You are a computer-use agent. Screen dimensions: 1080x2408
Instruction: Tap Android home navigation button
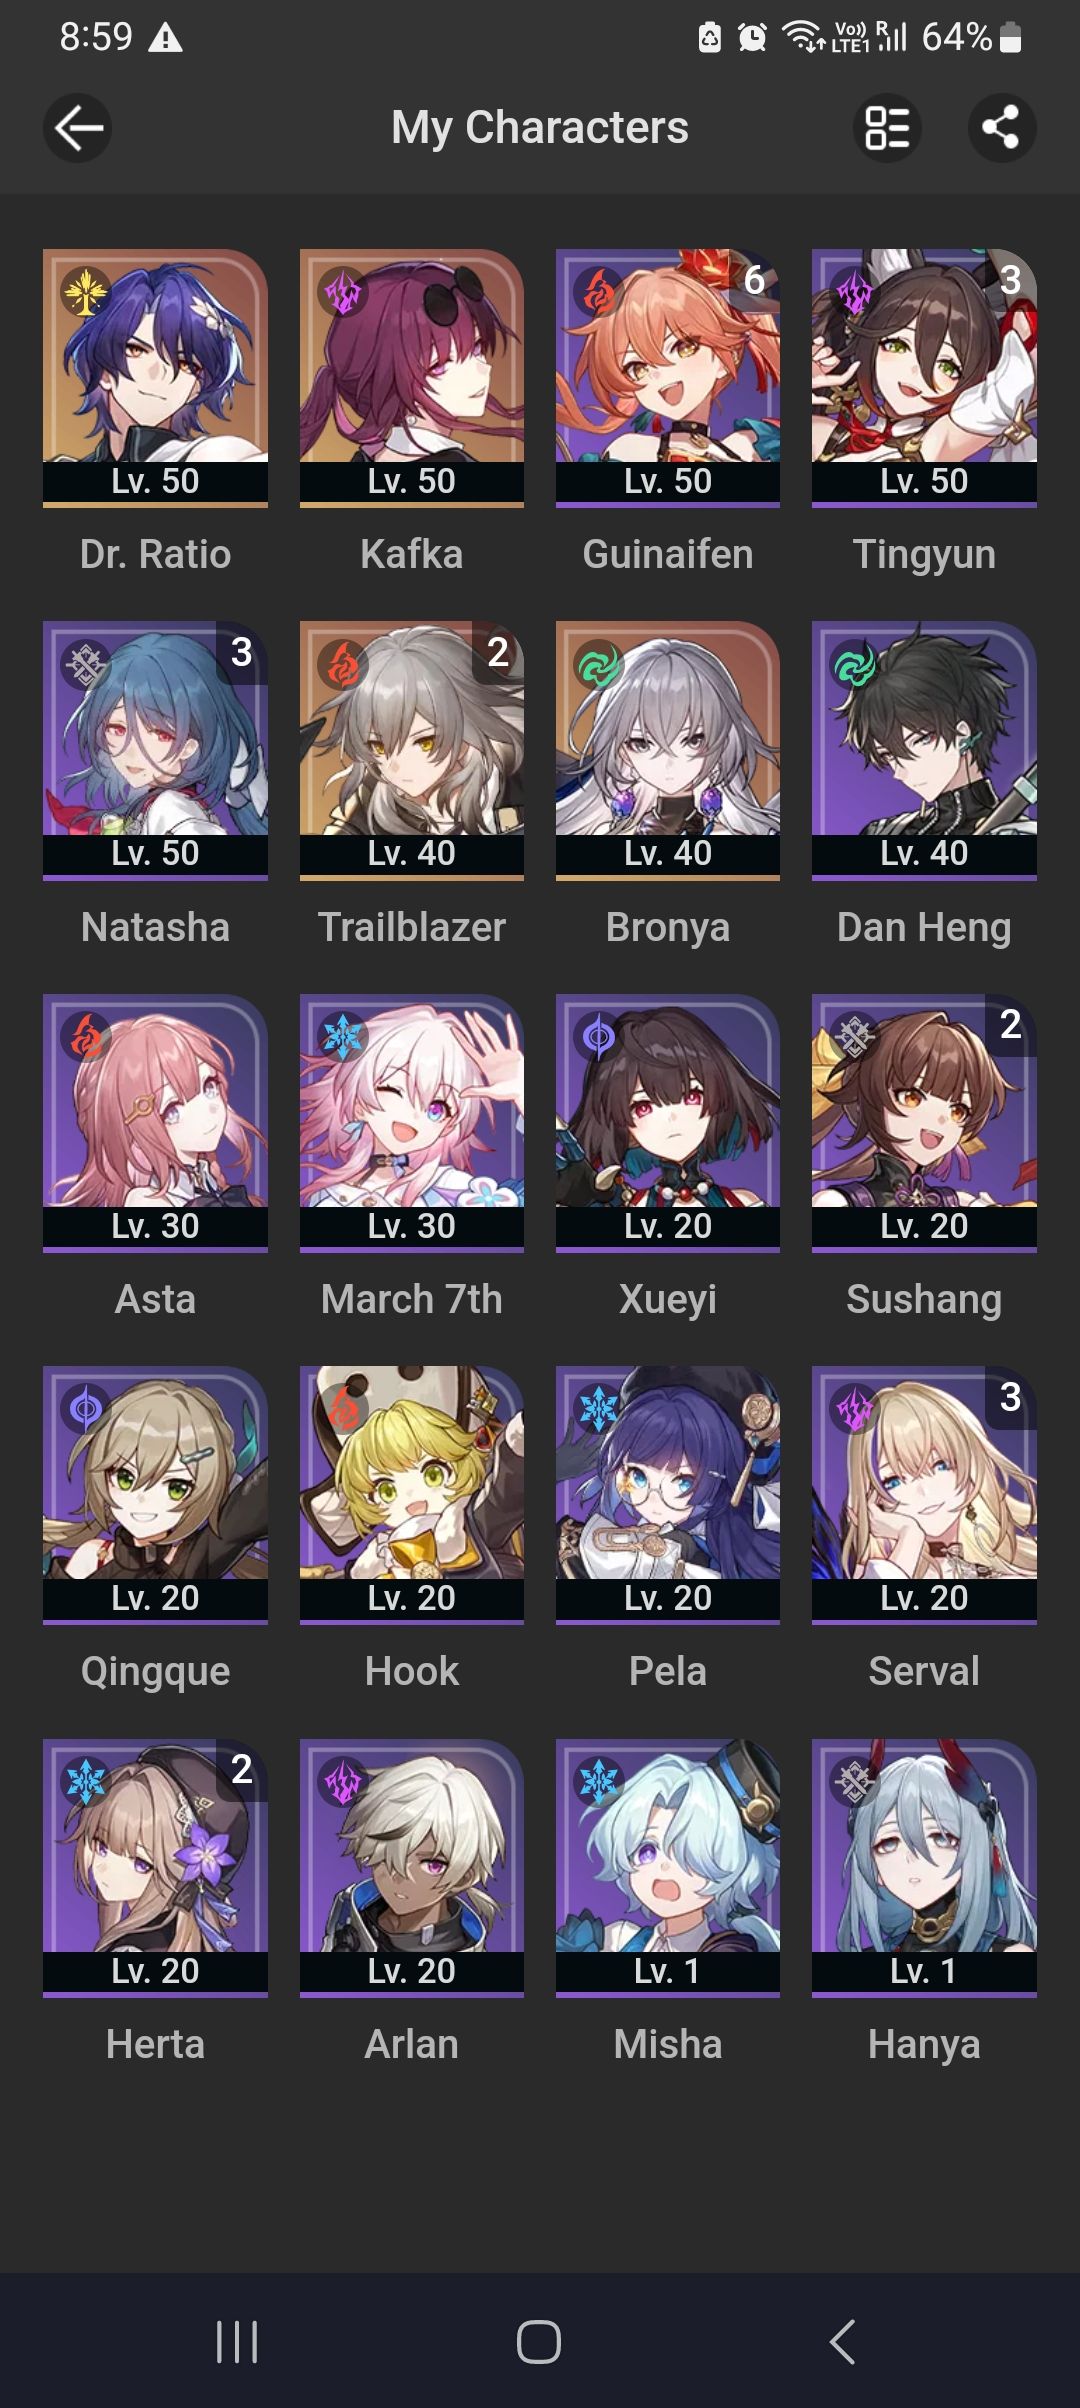click(x=539, y=2341)
